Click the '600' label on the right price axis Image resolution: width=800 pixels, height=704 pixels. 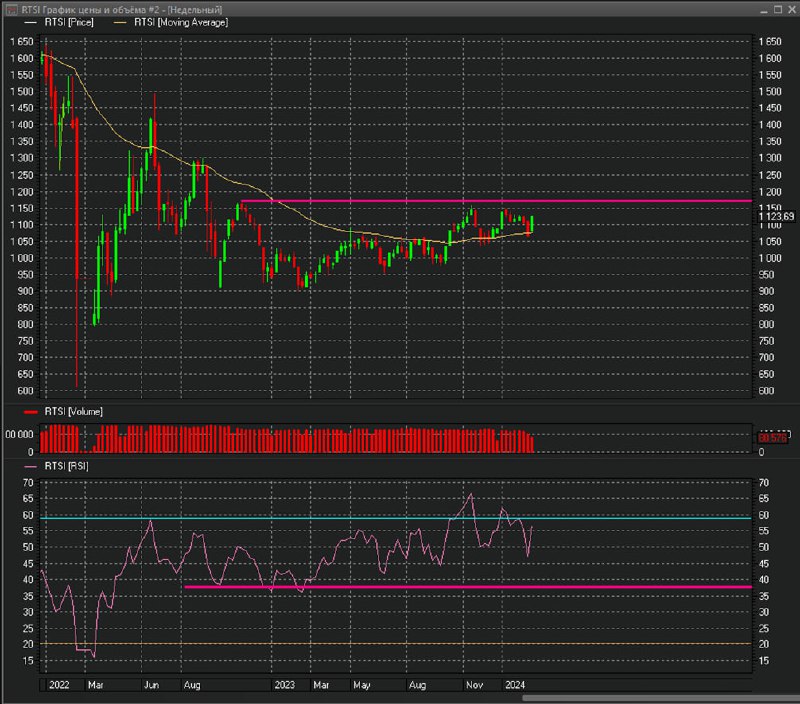click(x=766, y=391)
